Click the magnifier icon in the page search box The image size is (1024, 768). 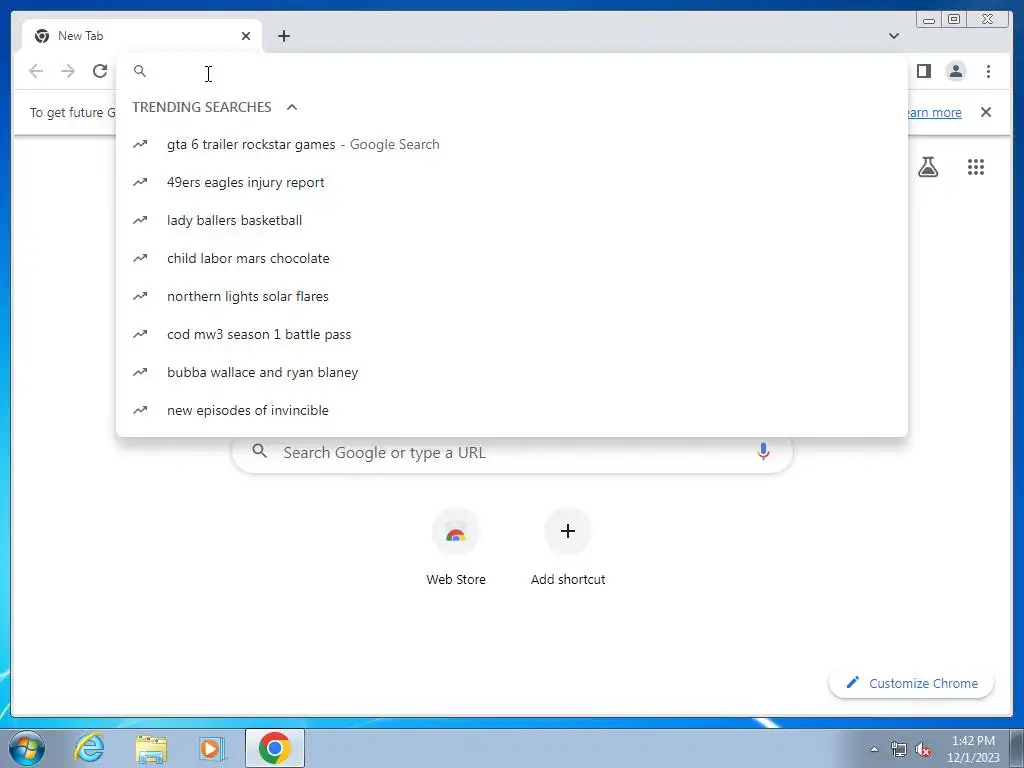coord(259,451)
